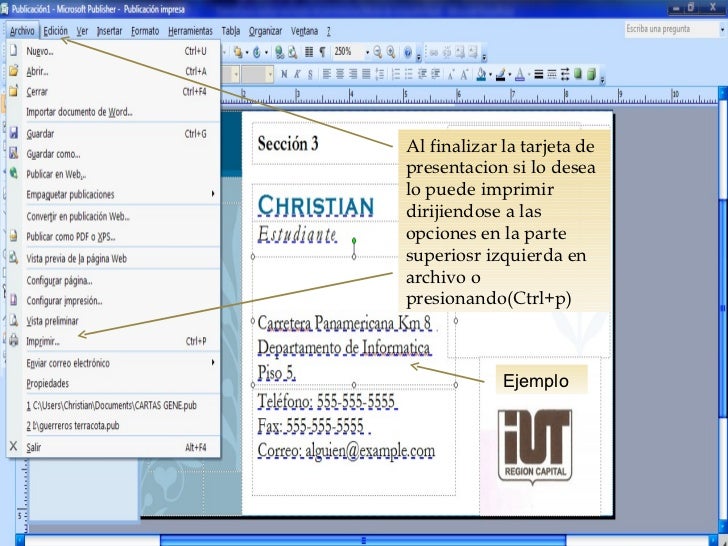The width and height of the screenshot is (728, 546).
Task: Open recent file guerreros terracota.pub
Action: point(113,425)
